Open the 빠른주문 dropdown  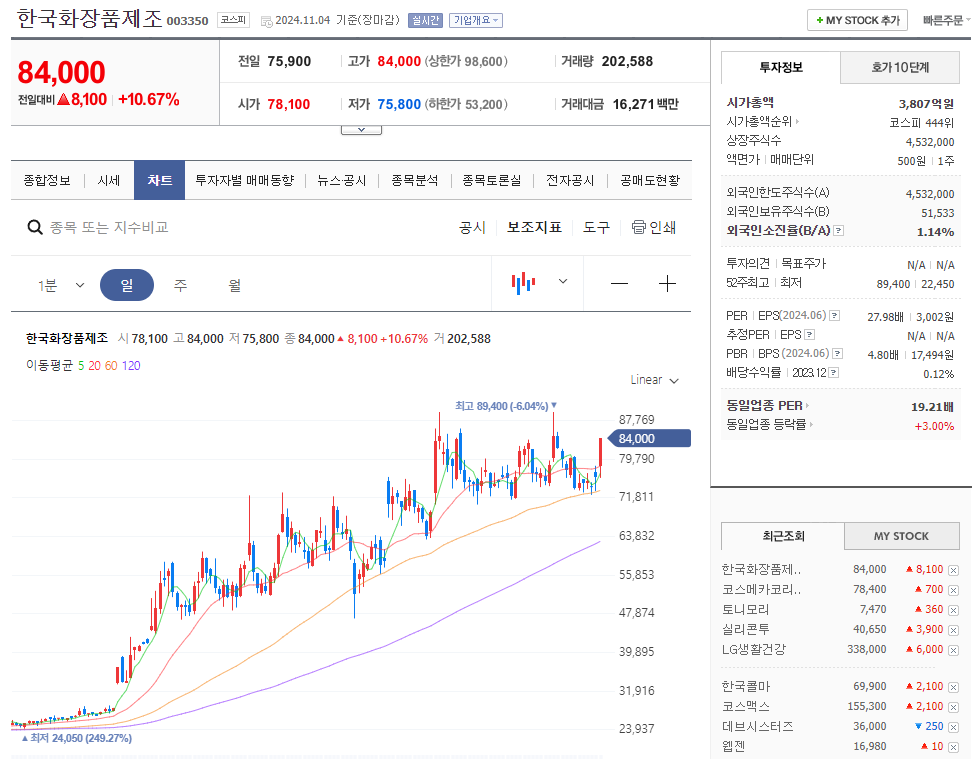[946, 21]
